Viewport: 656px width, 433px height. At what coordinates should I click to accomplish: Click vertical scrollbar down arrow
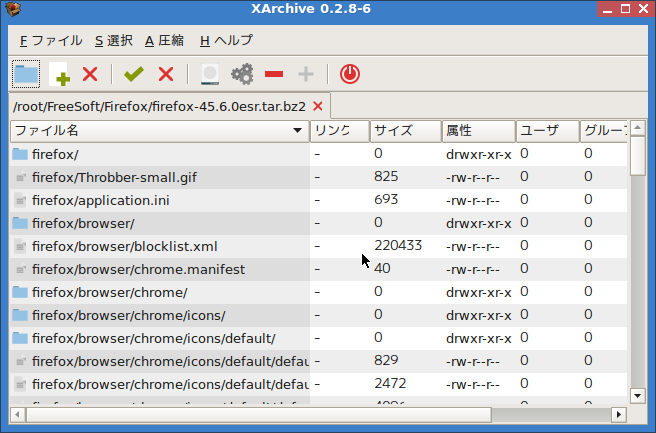tap(638, 395)
